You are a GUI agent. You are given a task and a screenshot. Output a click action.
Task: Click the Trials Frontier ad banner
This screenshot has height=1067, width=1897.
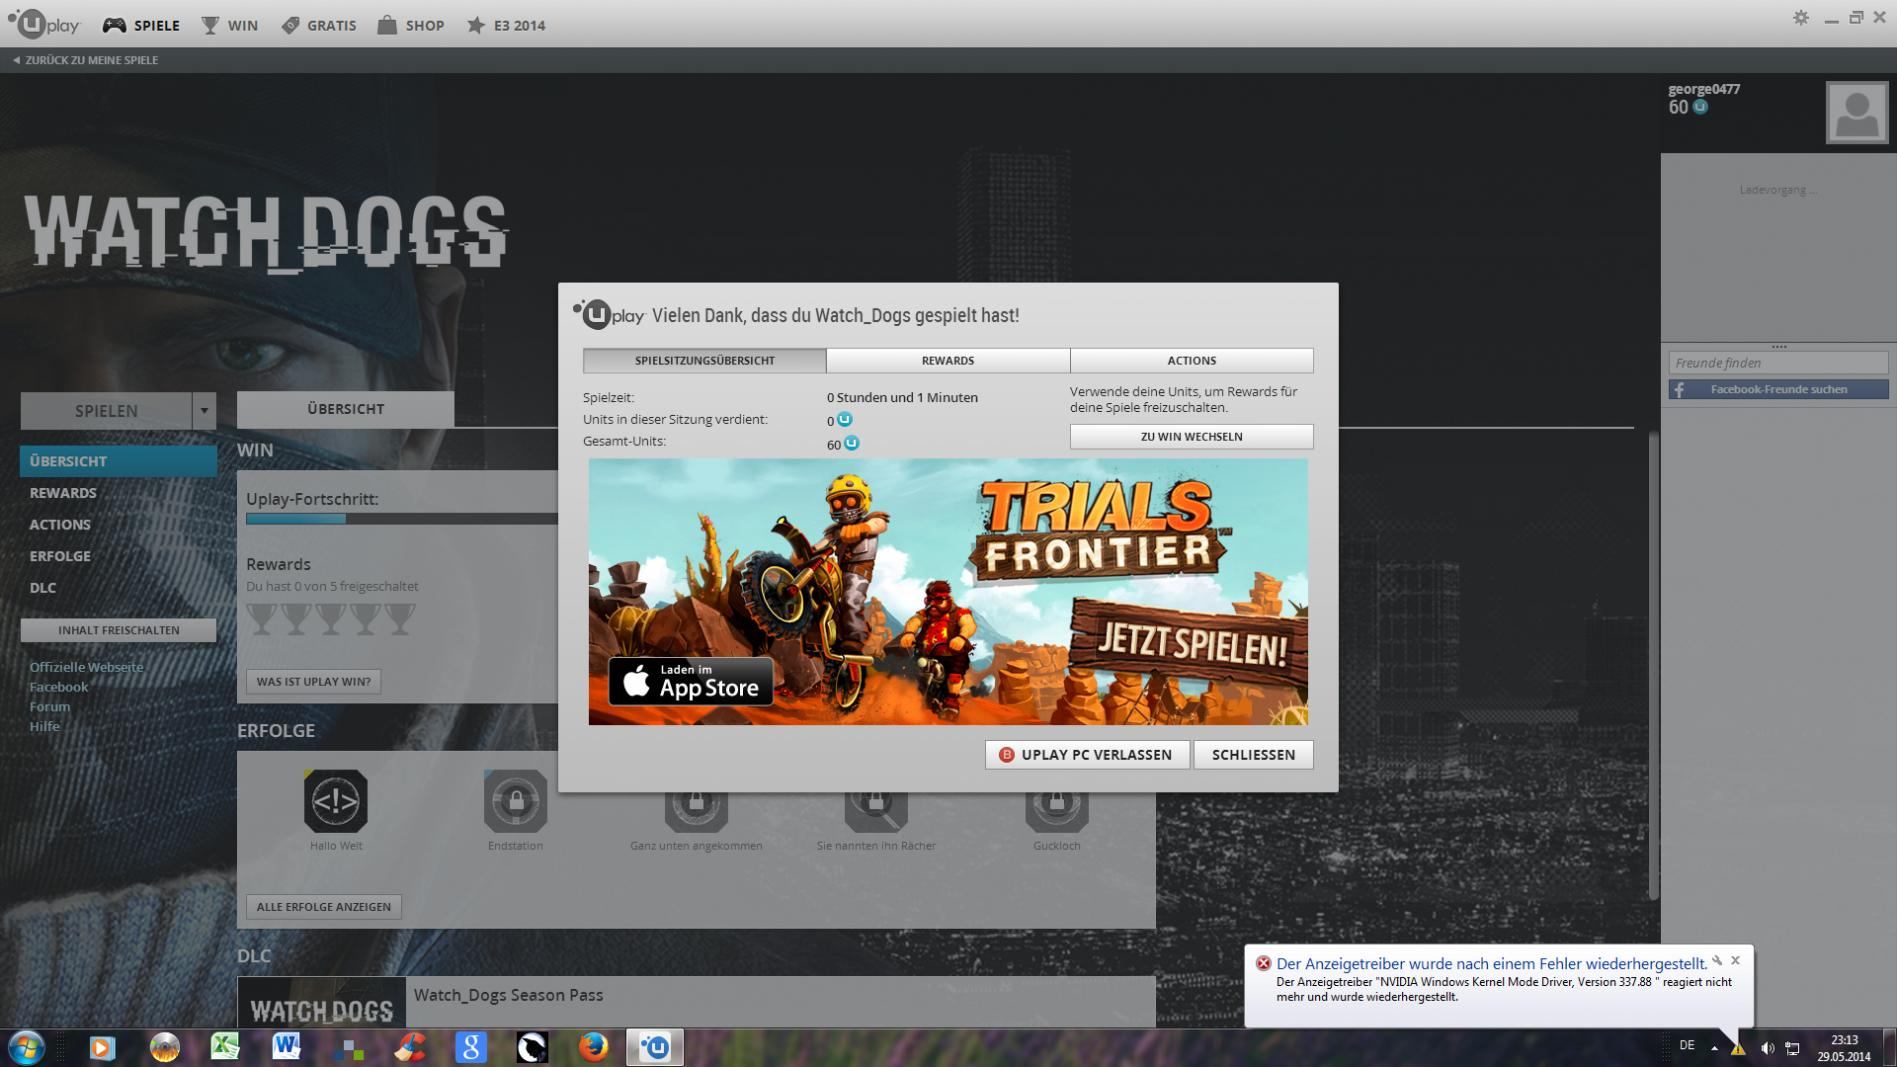click(x=948, y=592)
